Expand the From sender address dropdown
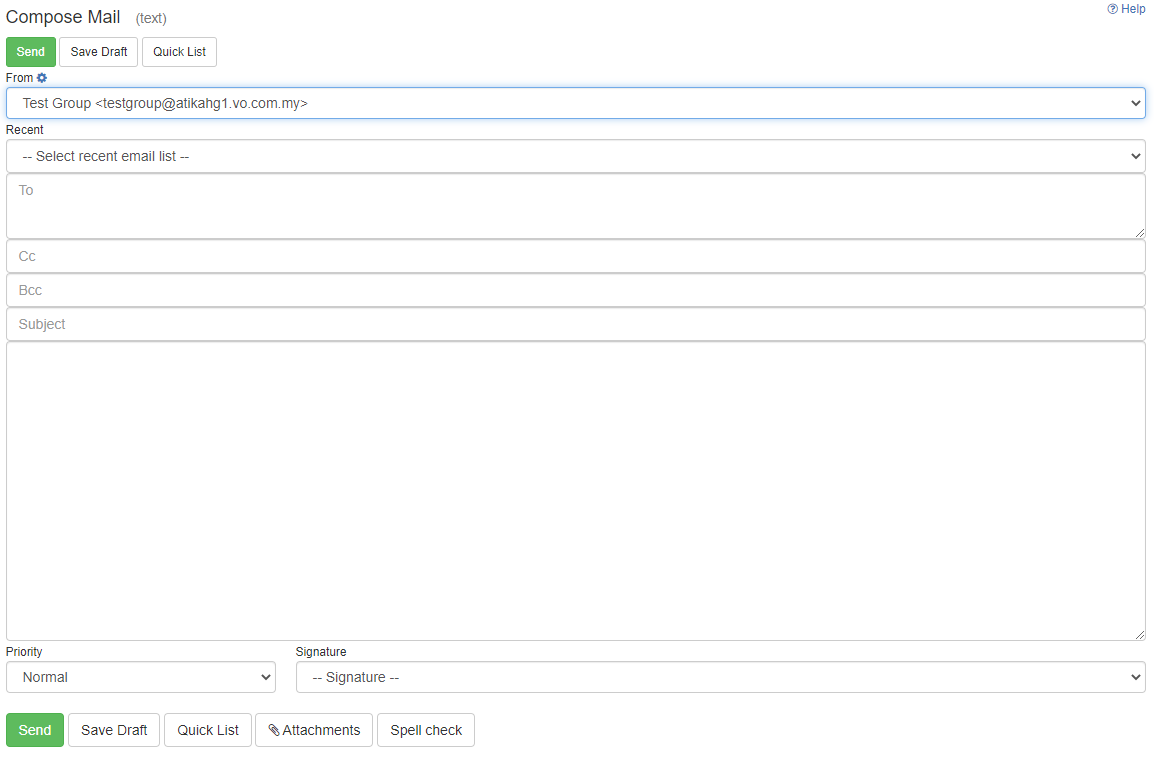Viewport: 1154px width, 758px height. point(576,103)
